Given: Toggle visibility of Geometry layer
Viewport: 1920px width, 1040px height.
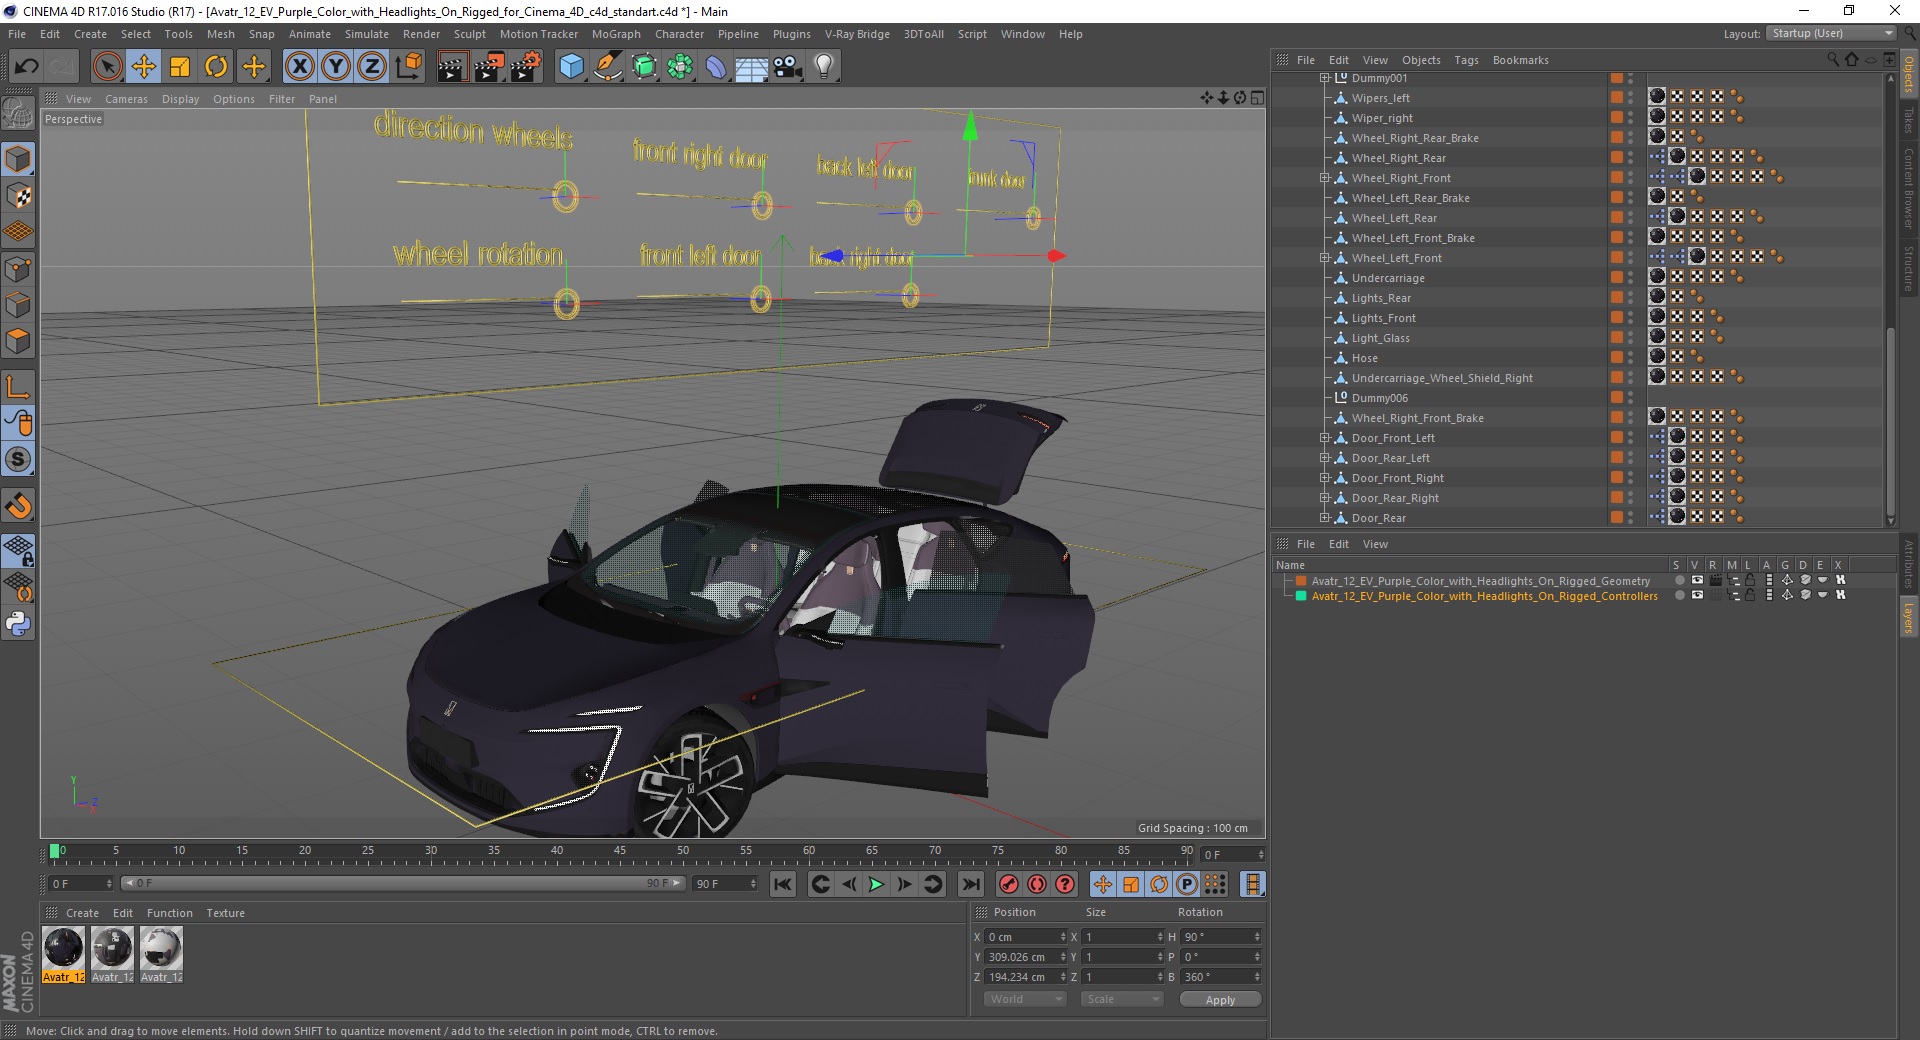Looking at the screenshot, I should tap(1696, 580).
